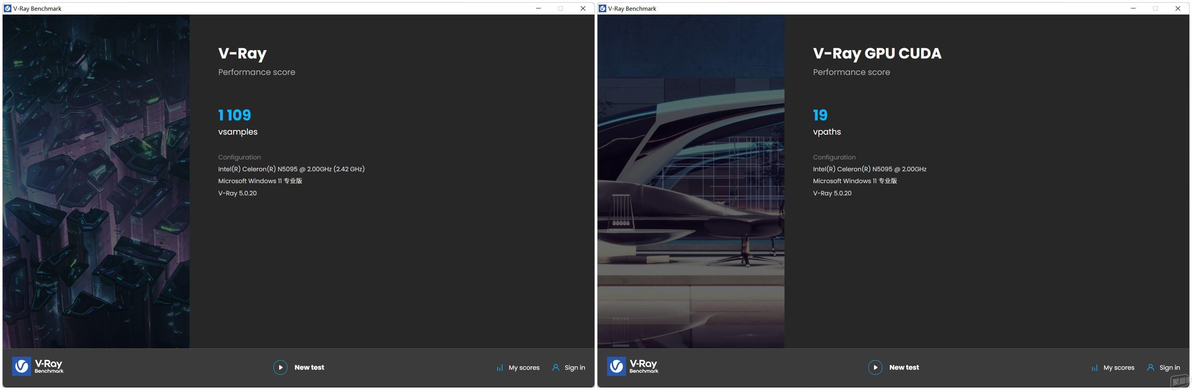Open My scores chart icon in V-Ray CPU window

(x=499, y=368)
